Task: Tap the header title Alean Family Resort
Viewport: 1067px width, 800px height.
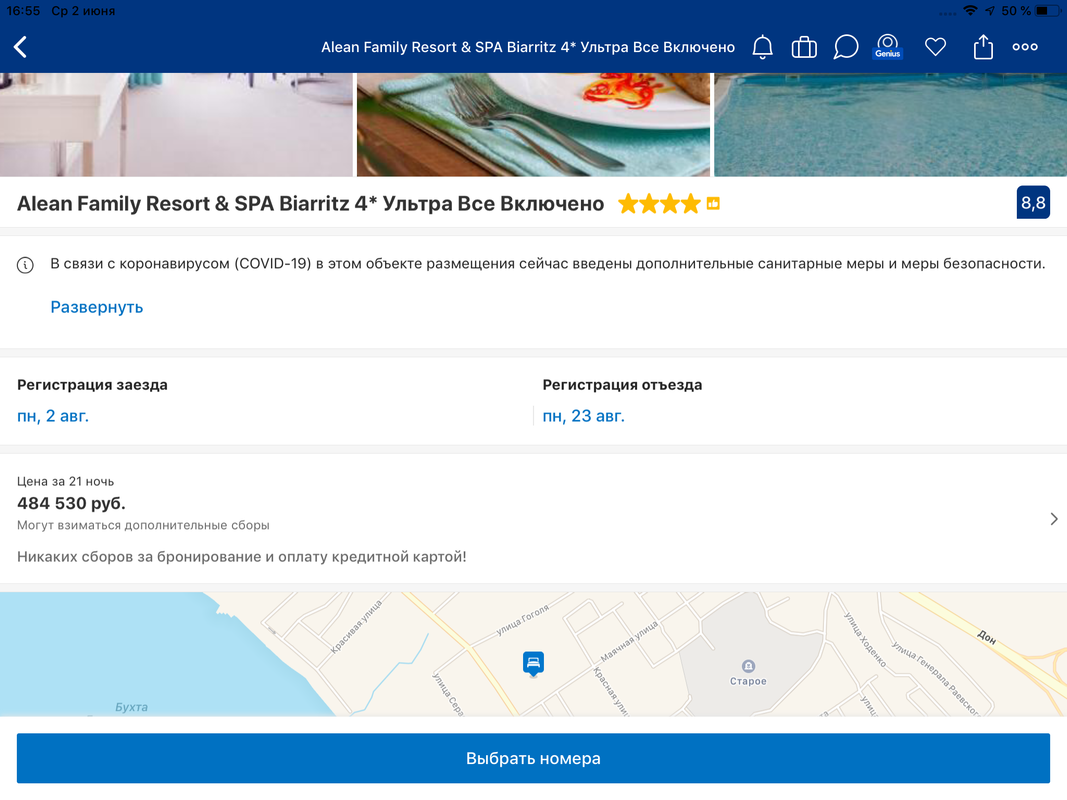Action: tap(528, 47)
